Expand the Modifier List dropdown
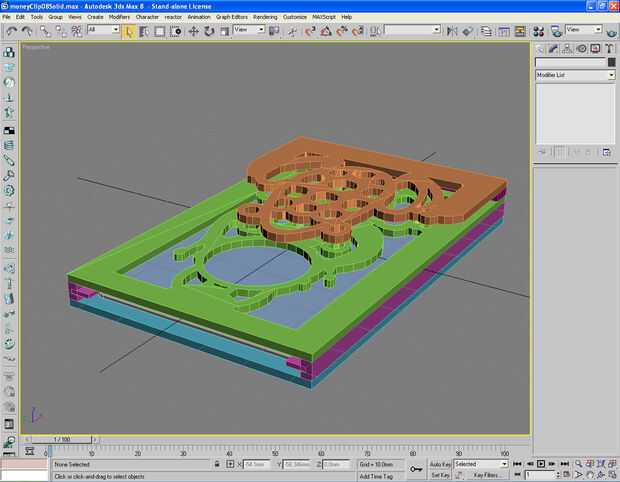 click(x=610, y=75)
